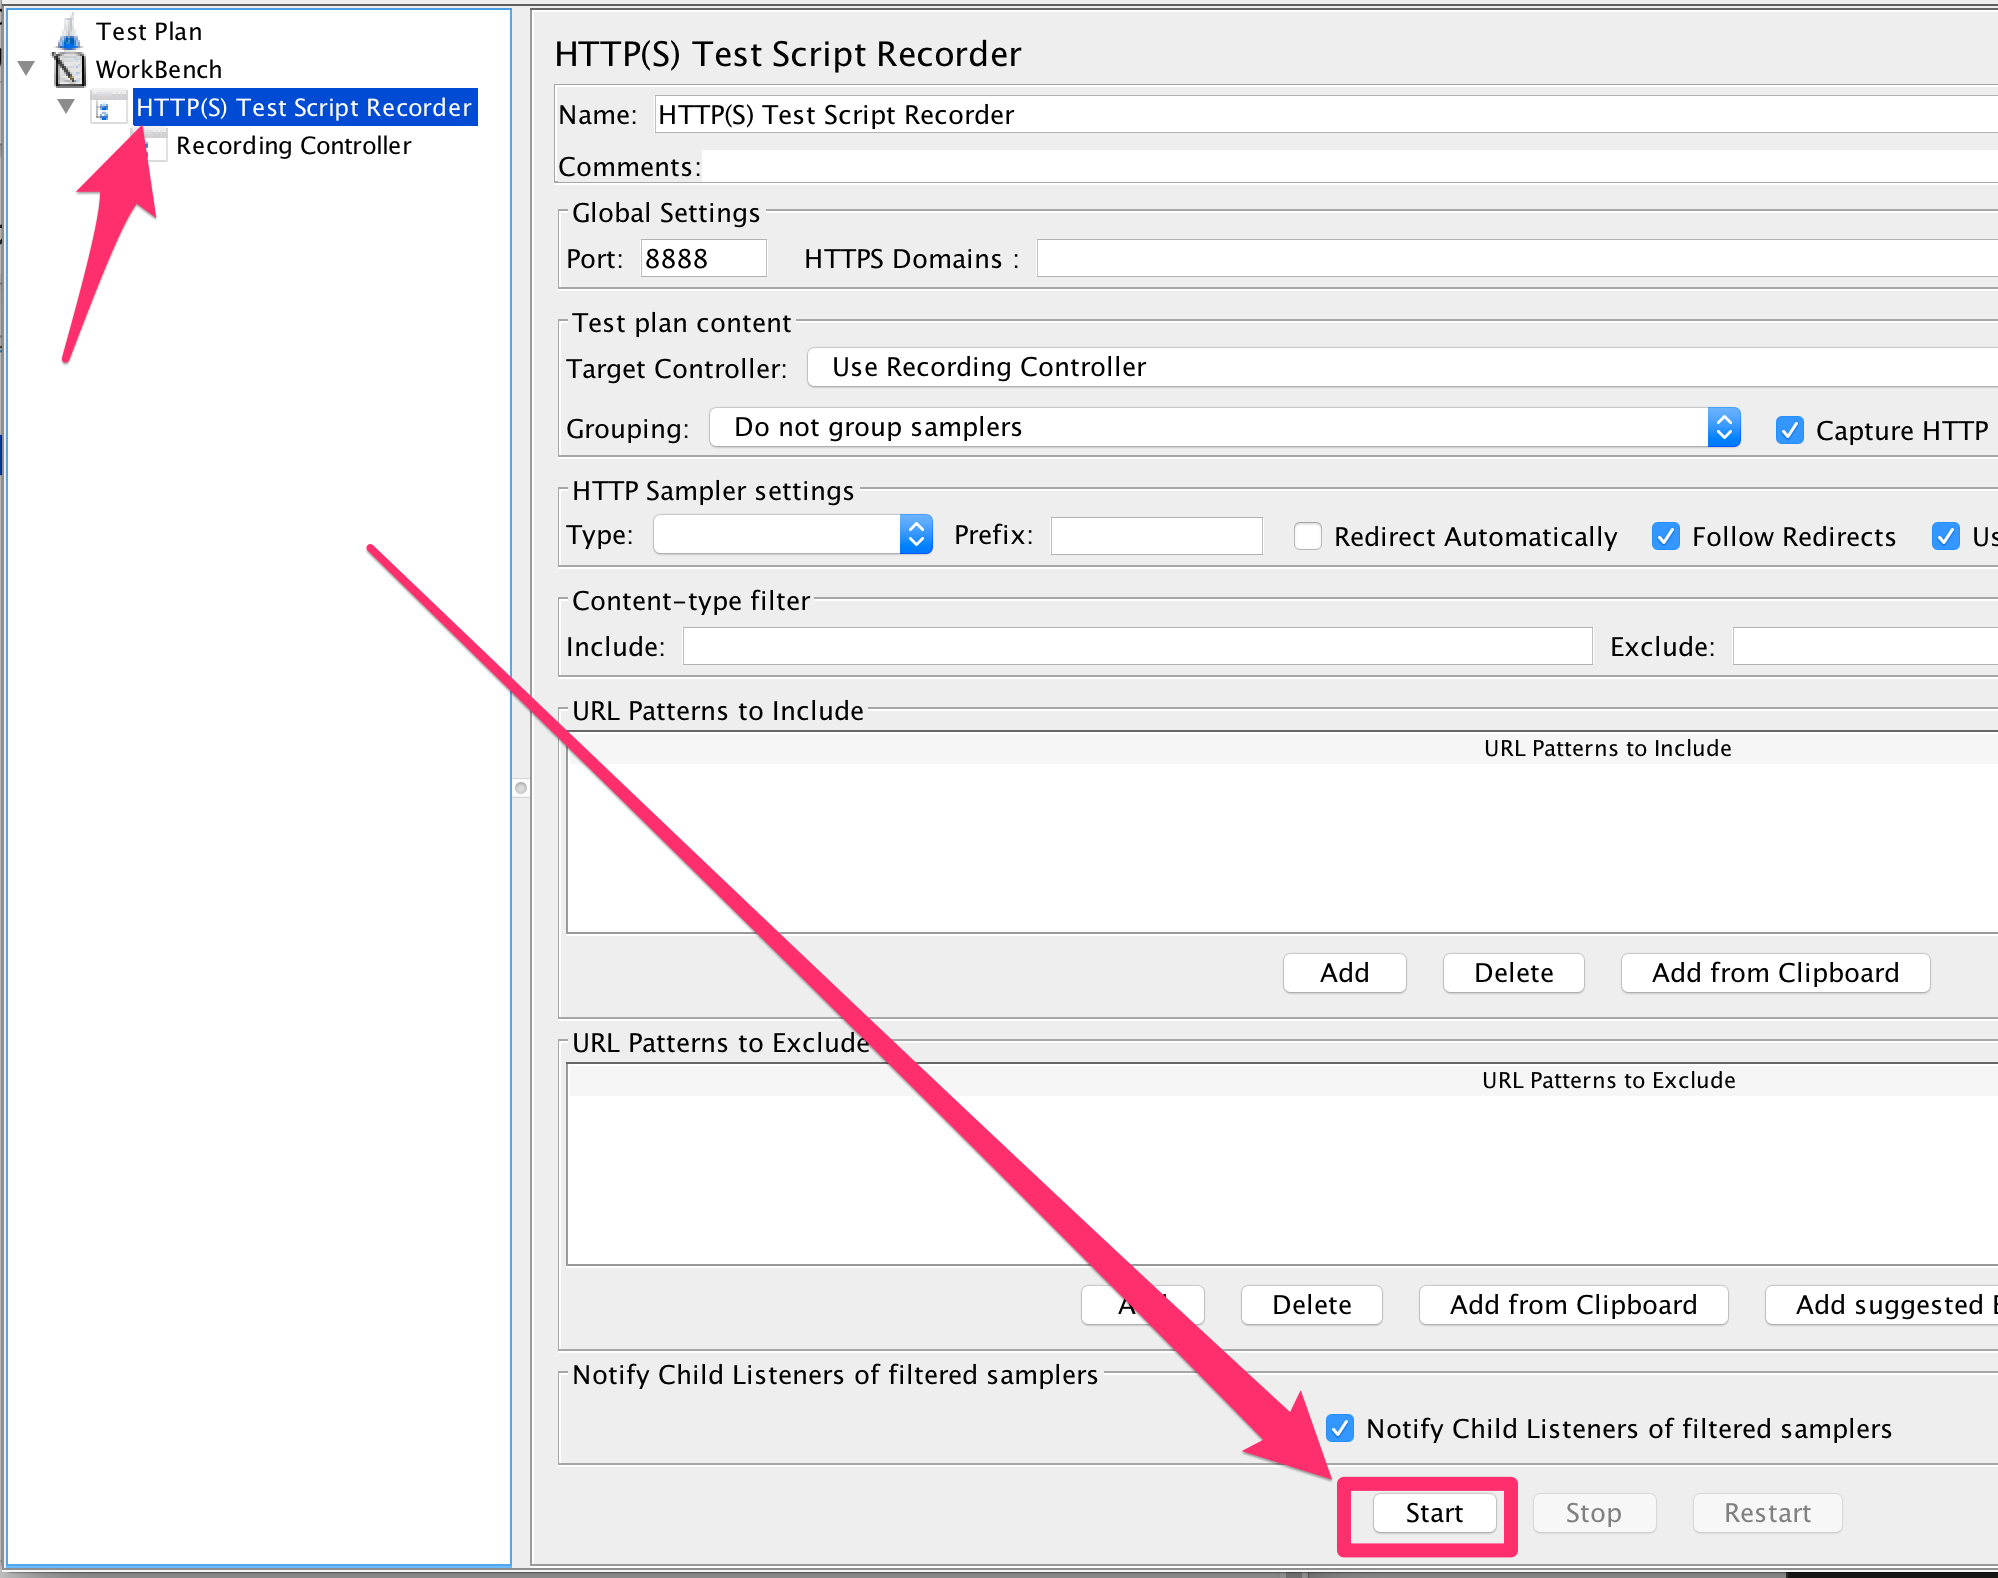The width and height of the screenshot is (1998, 1578).
Task: Click Add from Clipboard for Exclude patterns
Action: pos(1573,1304)
